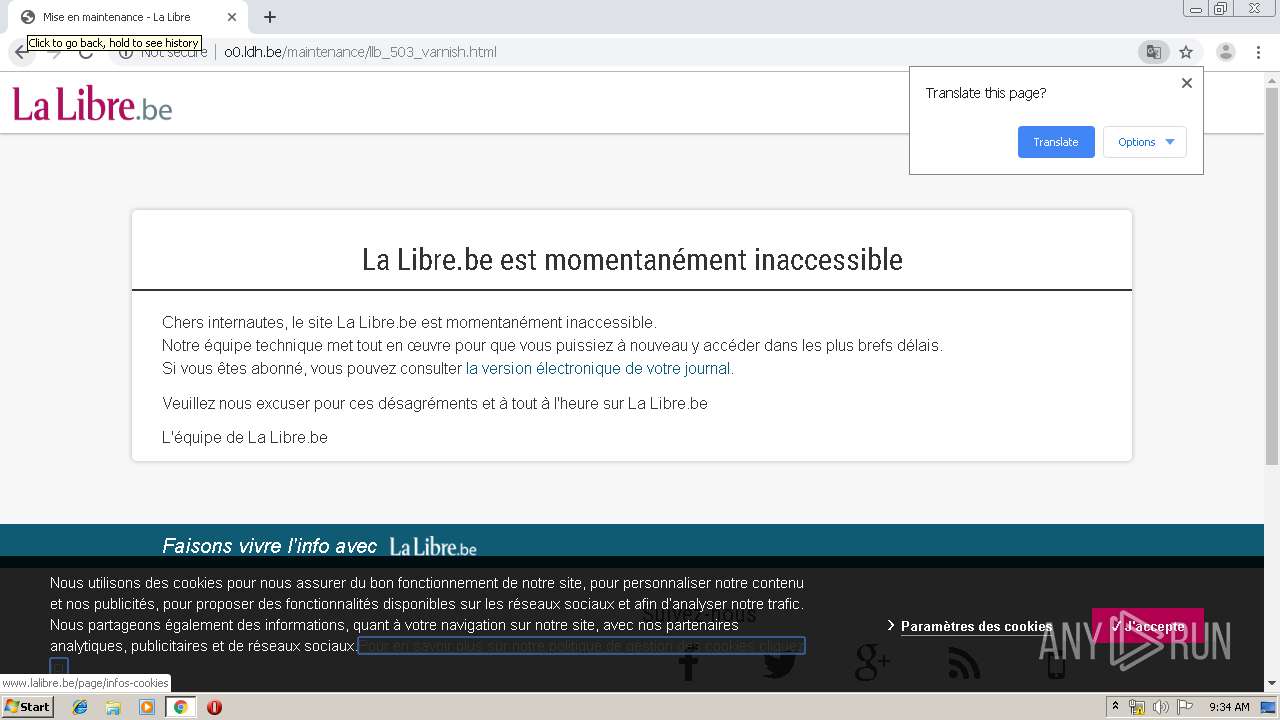This screenshot has height=720, width=1280.
Task: Click the blue Translate button
Action: click(1056, 142)
